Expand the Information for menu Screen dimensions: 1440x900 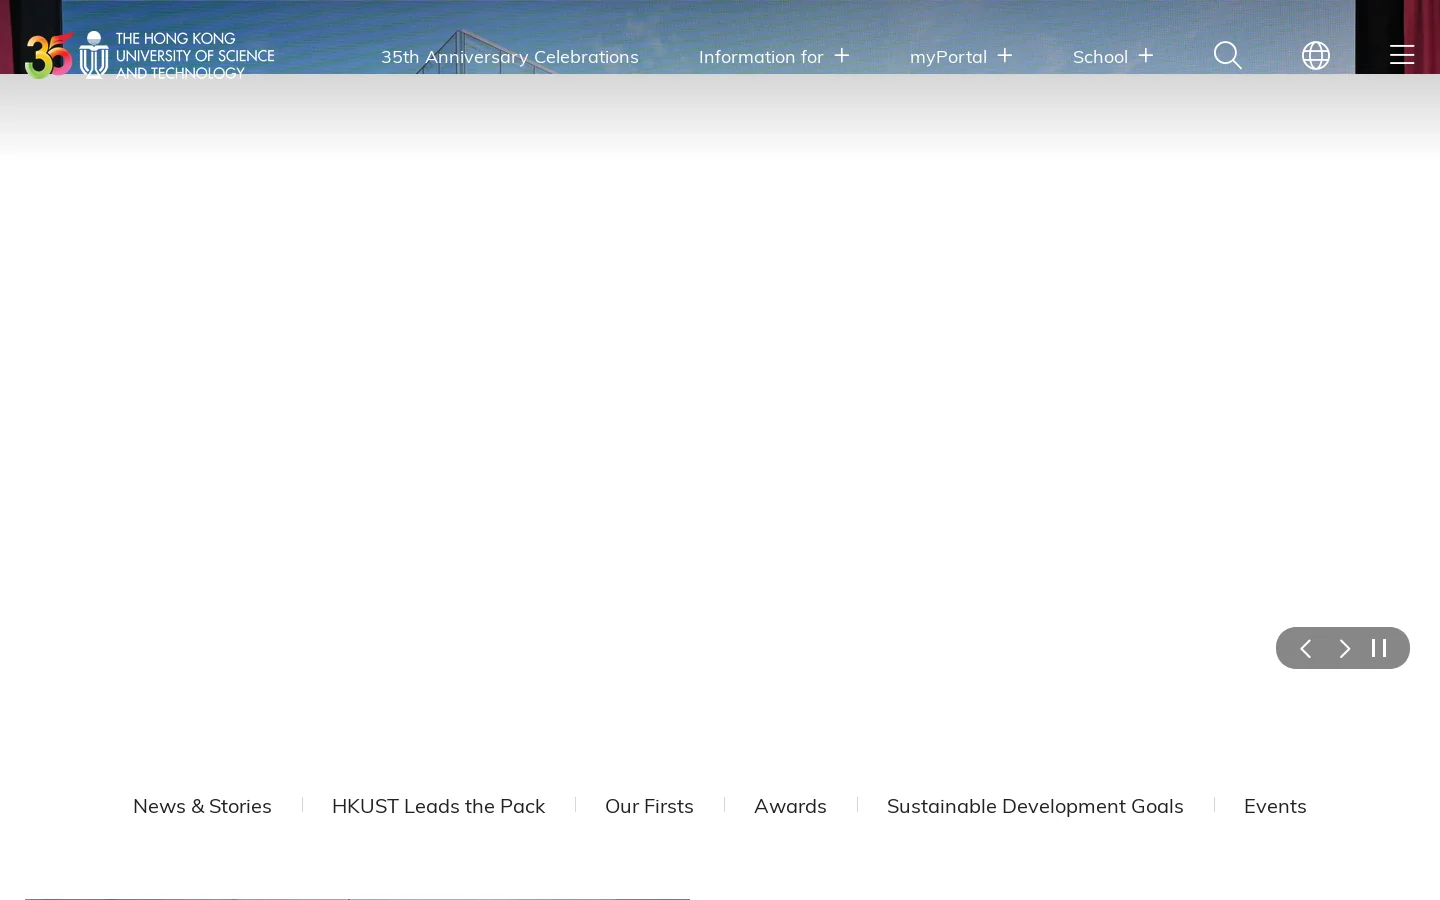pos(774,57)
